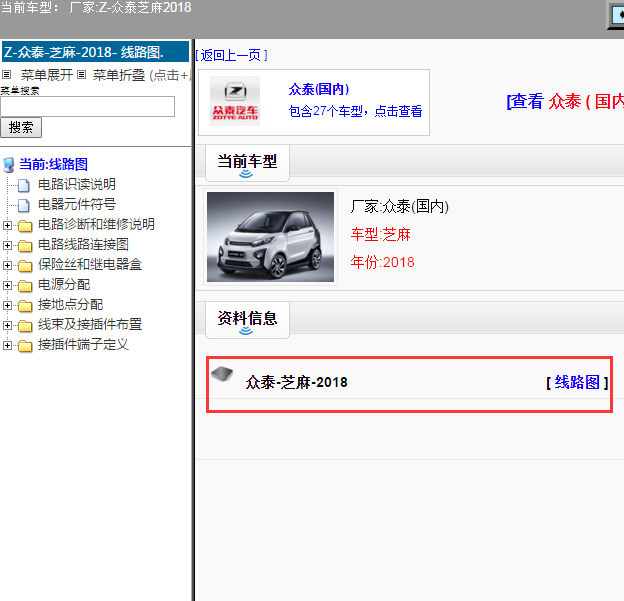
Task: Select 电路诊断和维修说明 tree item
Action: point(96,224)
